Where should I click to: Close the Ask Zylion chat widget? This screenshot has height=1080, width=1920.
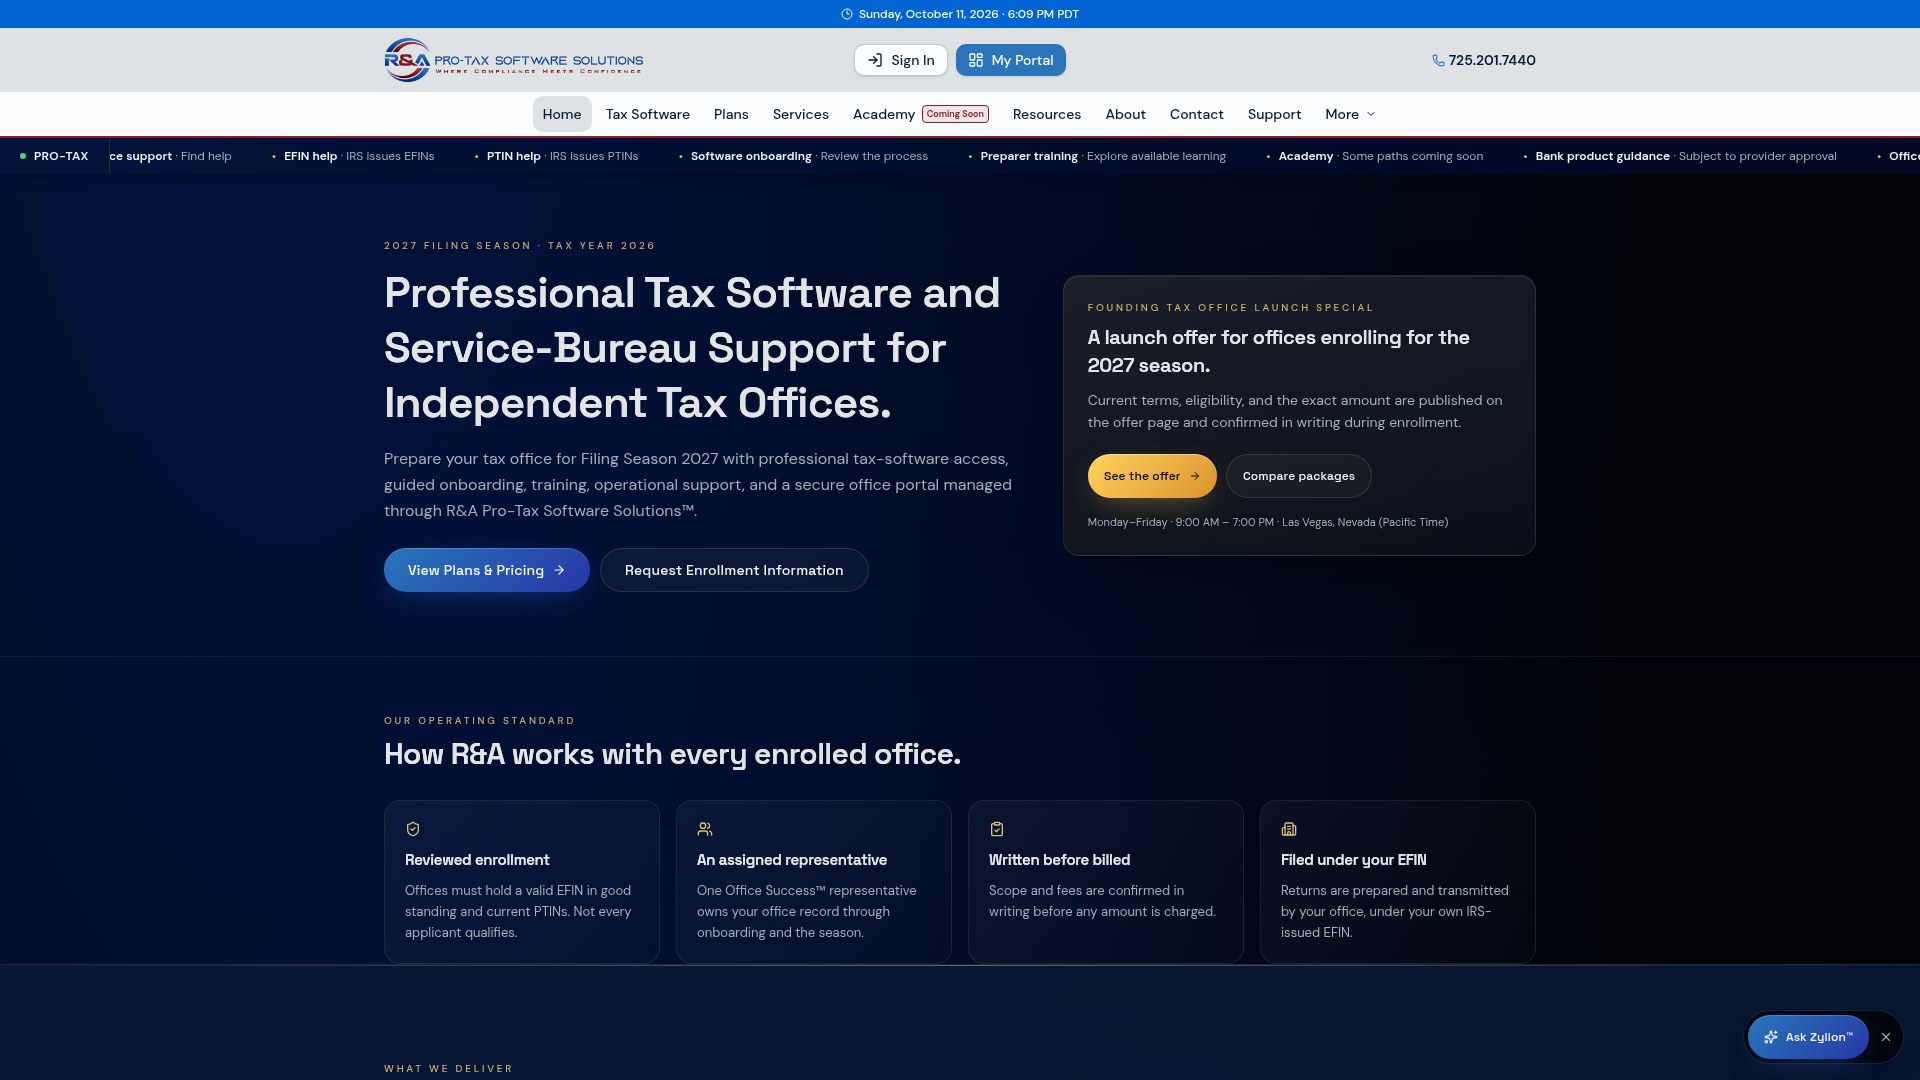[1886, 1037]
